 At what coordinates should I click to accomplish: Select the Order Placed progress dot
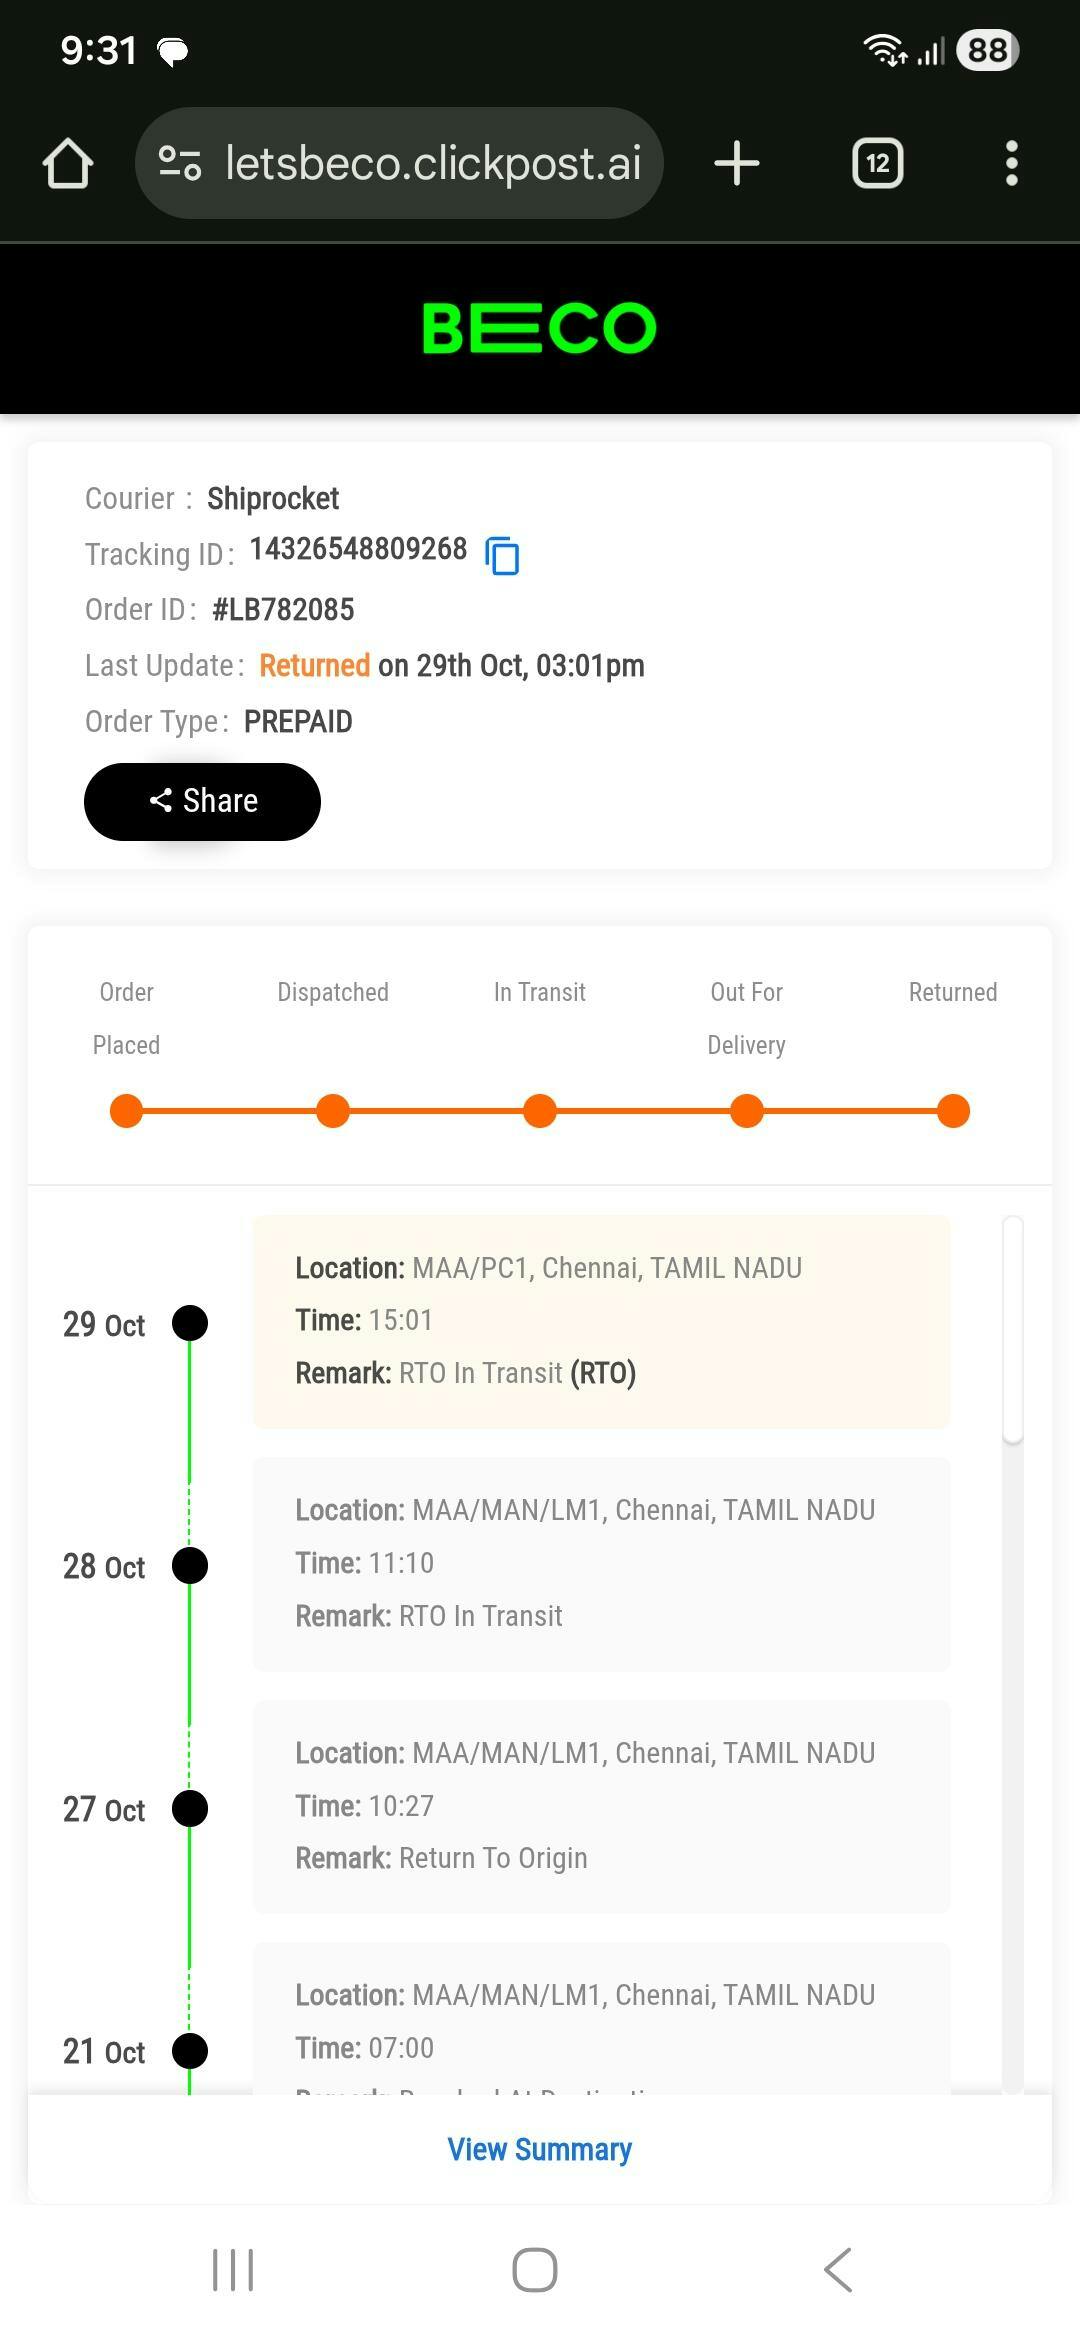coord(126,1111)
